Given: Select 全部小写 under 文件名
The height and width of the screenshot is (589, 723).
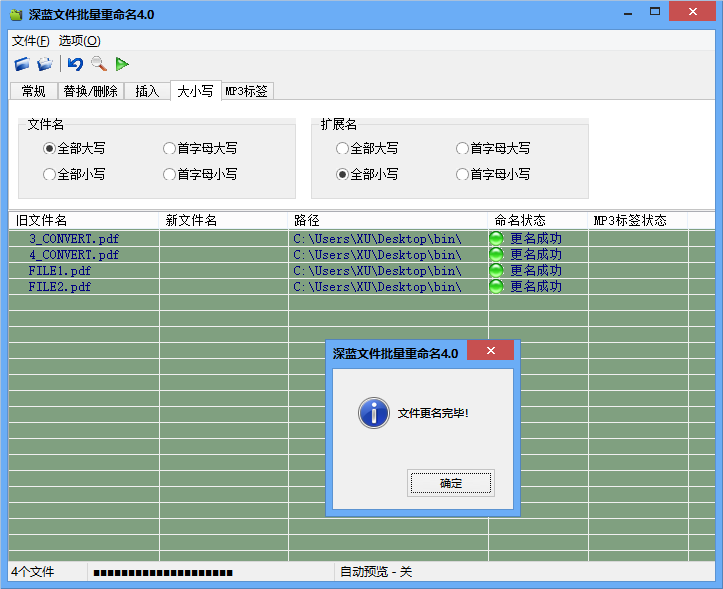Looking at the screenshot, I should coord(50,175).
